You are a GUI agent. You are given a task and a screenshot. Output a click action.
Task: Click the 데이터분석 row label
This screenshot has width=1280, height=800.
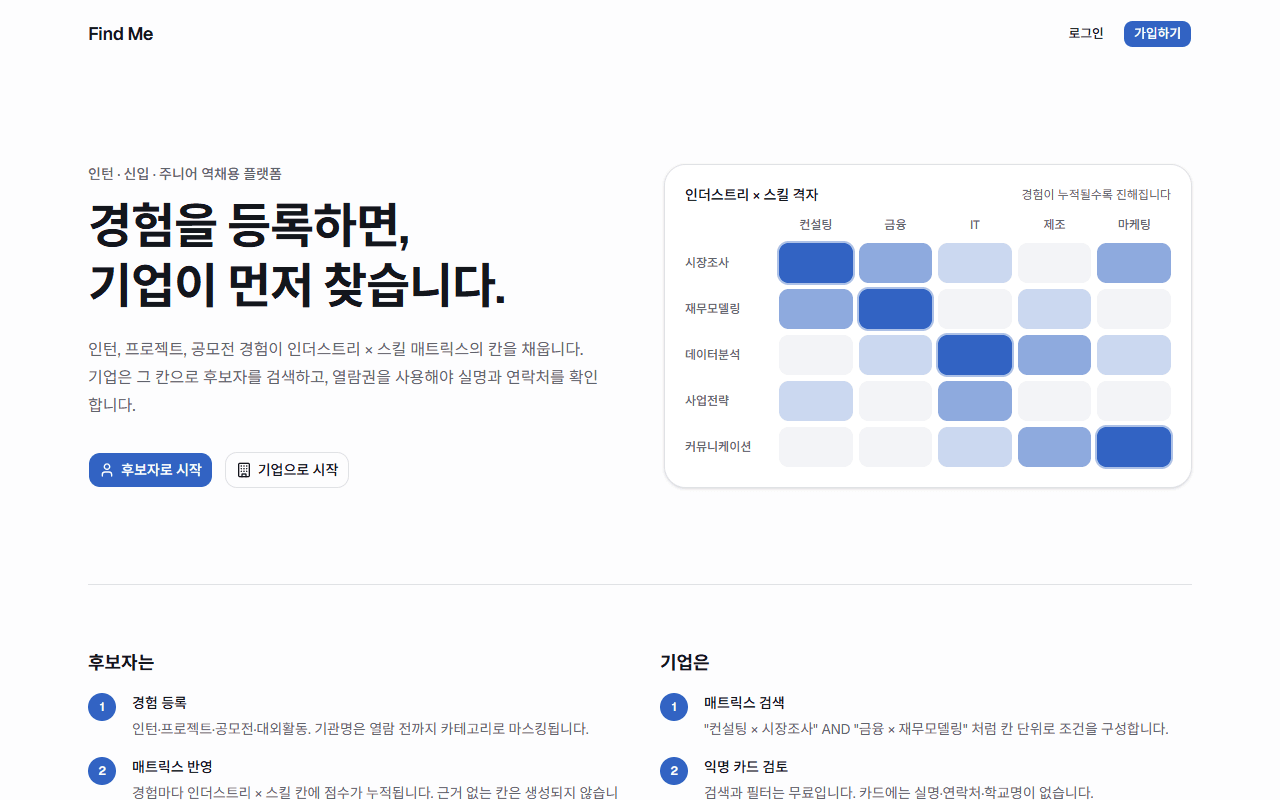(x=713, y=355)
